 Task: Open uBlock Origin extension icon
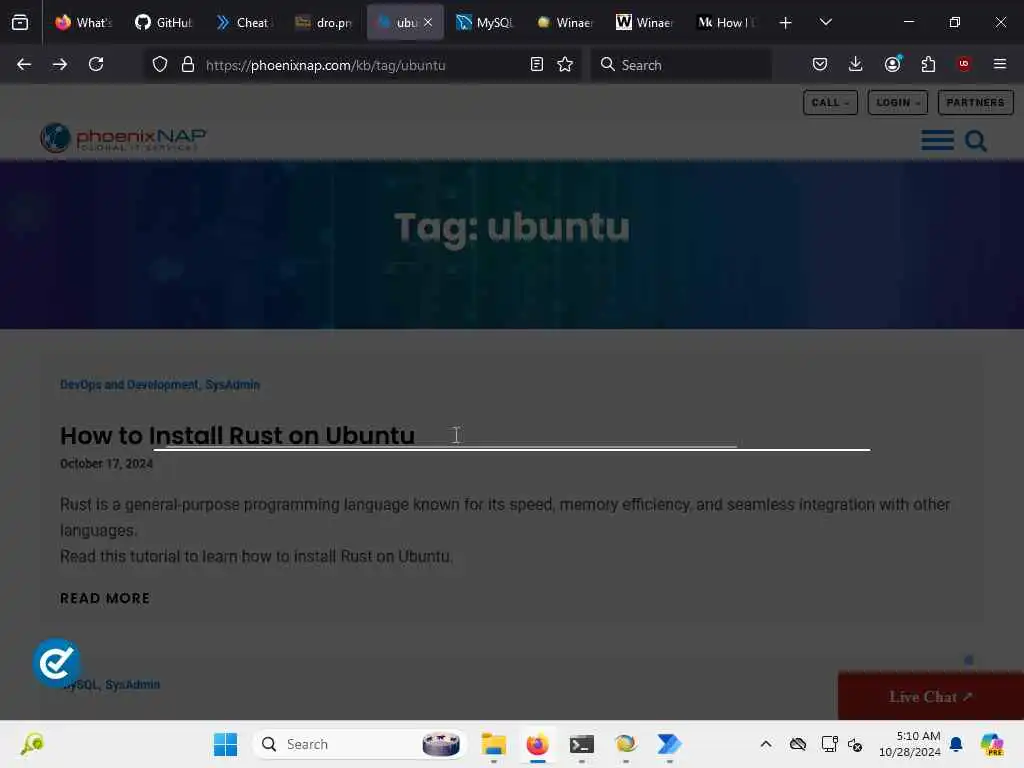(964, 64)
